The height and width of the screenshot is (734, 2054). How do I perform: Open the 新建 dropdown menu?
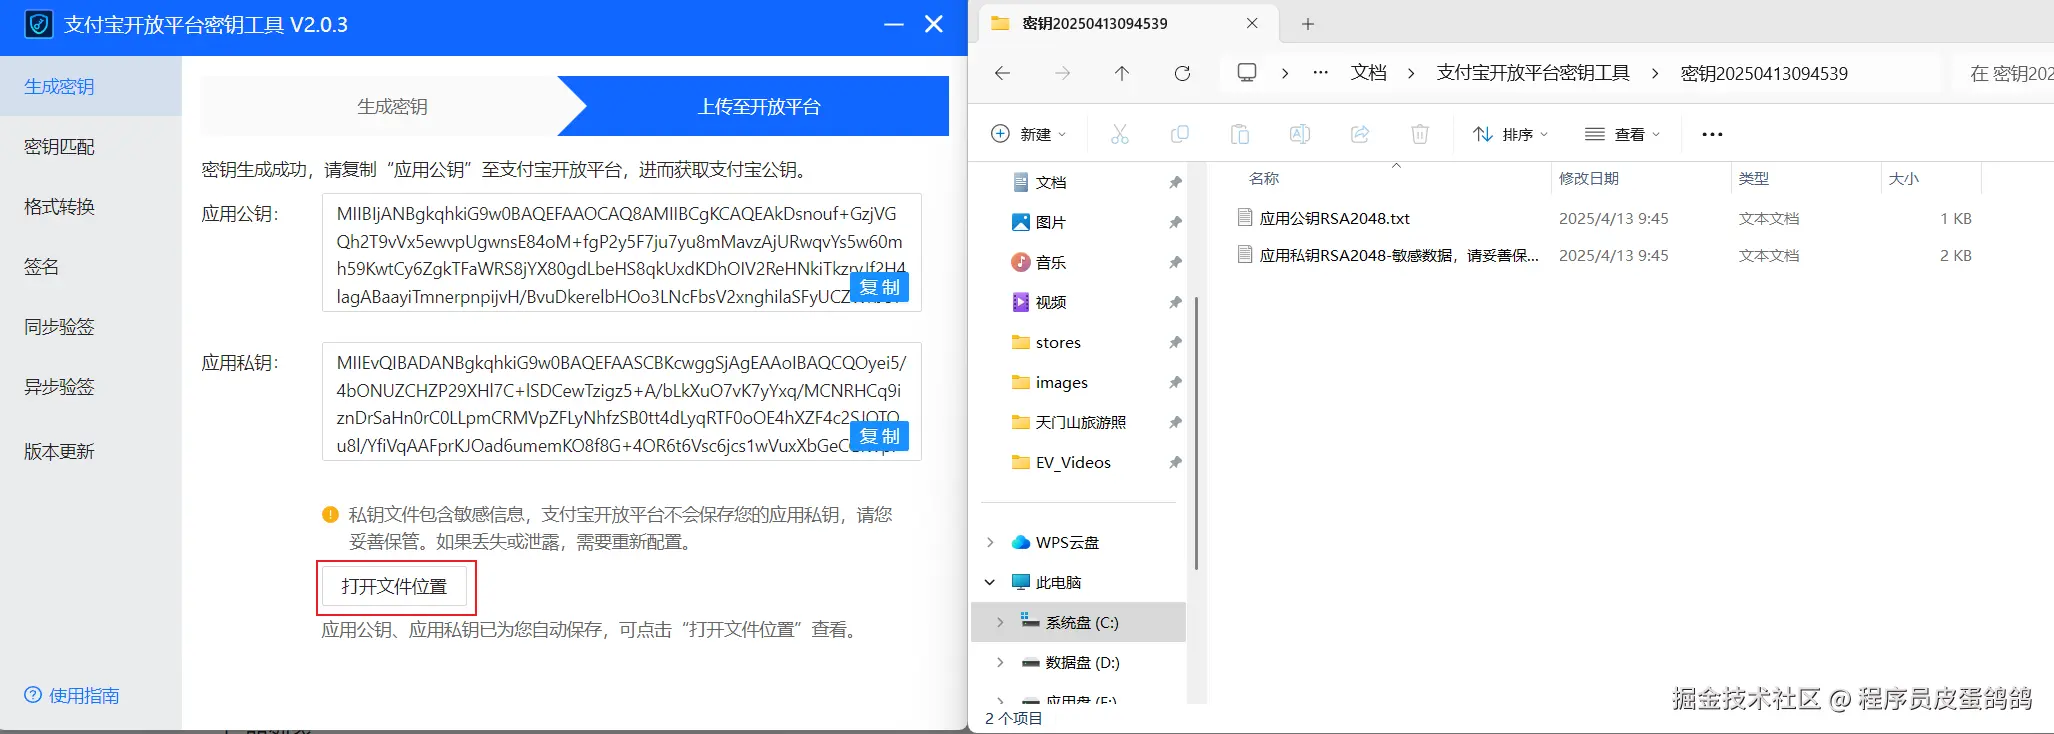point(1028,134)
